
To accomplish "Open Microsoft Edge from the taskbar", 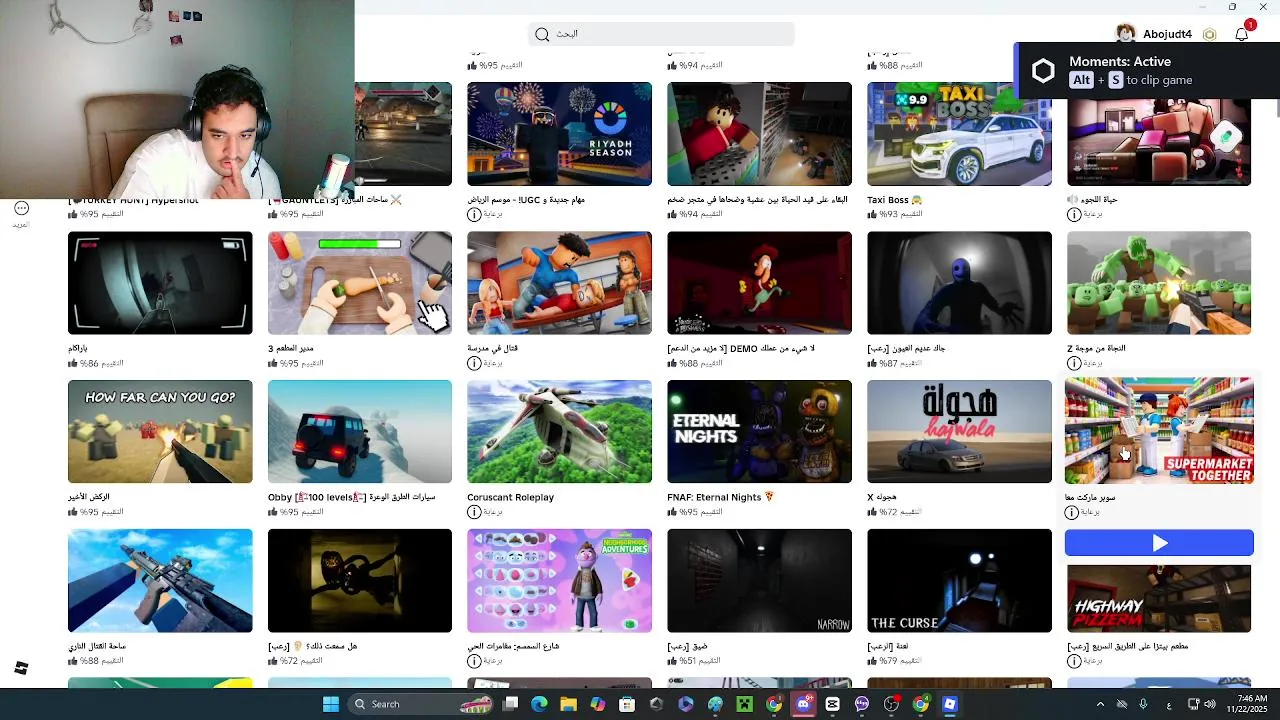I will [539, 704].
